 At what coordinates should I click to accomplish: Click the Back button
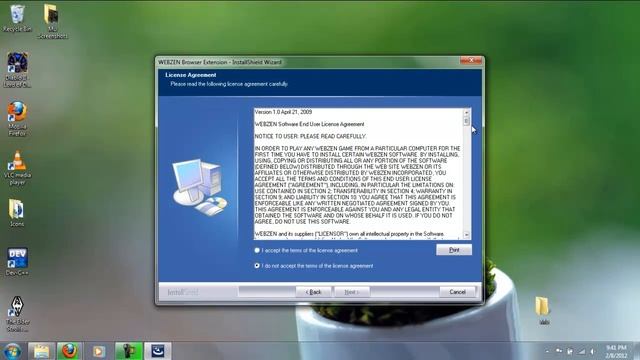point(313,292)
